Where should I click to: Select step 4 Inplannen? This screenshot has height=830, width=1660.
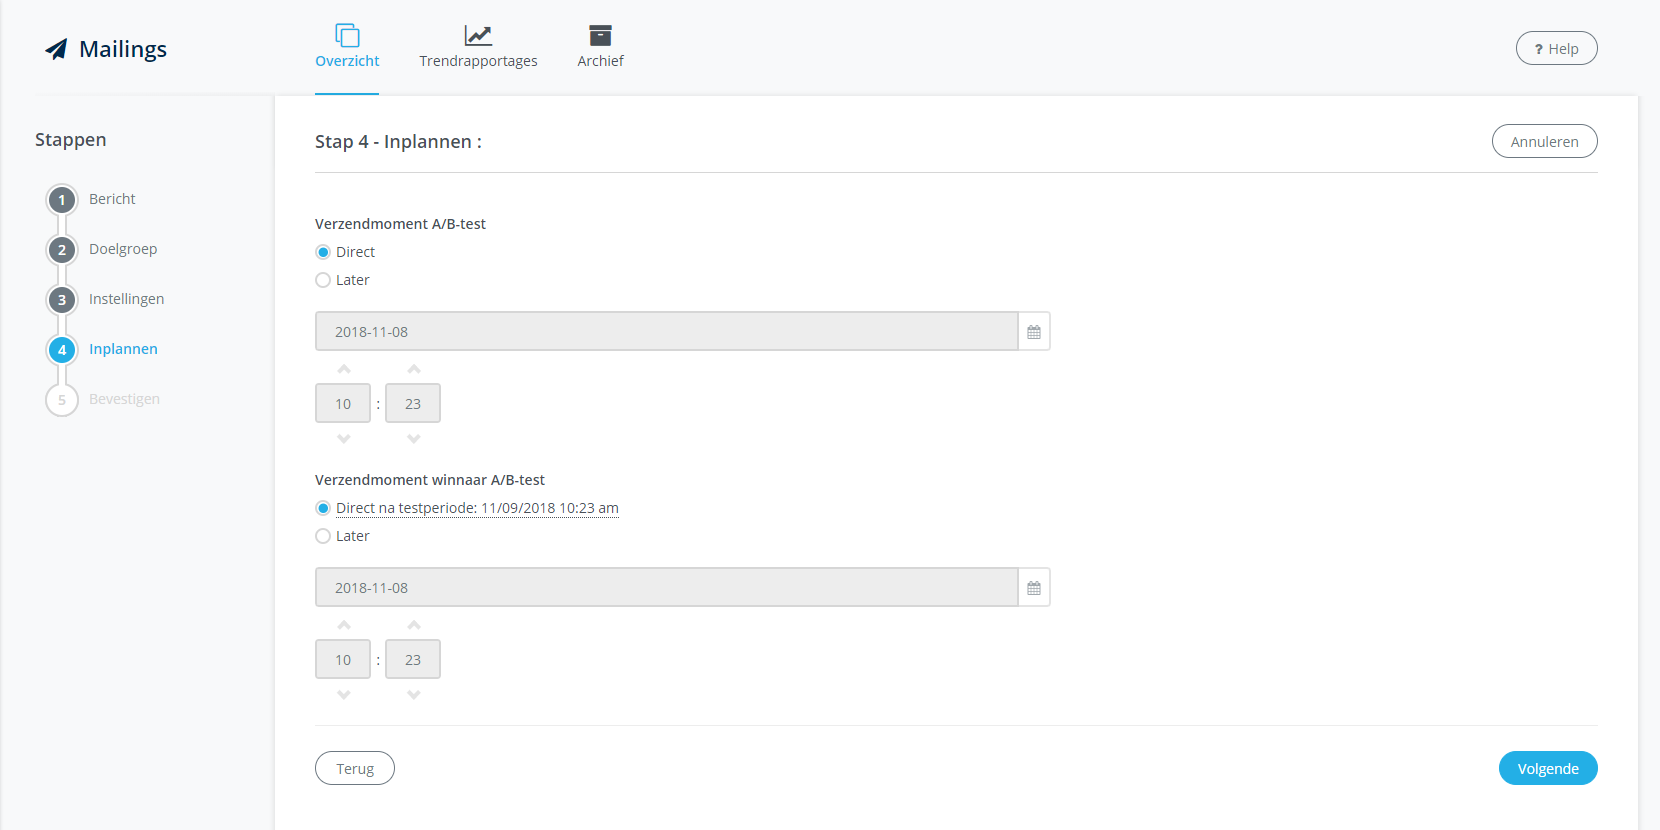(103, 349)
